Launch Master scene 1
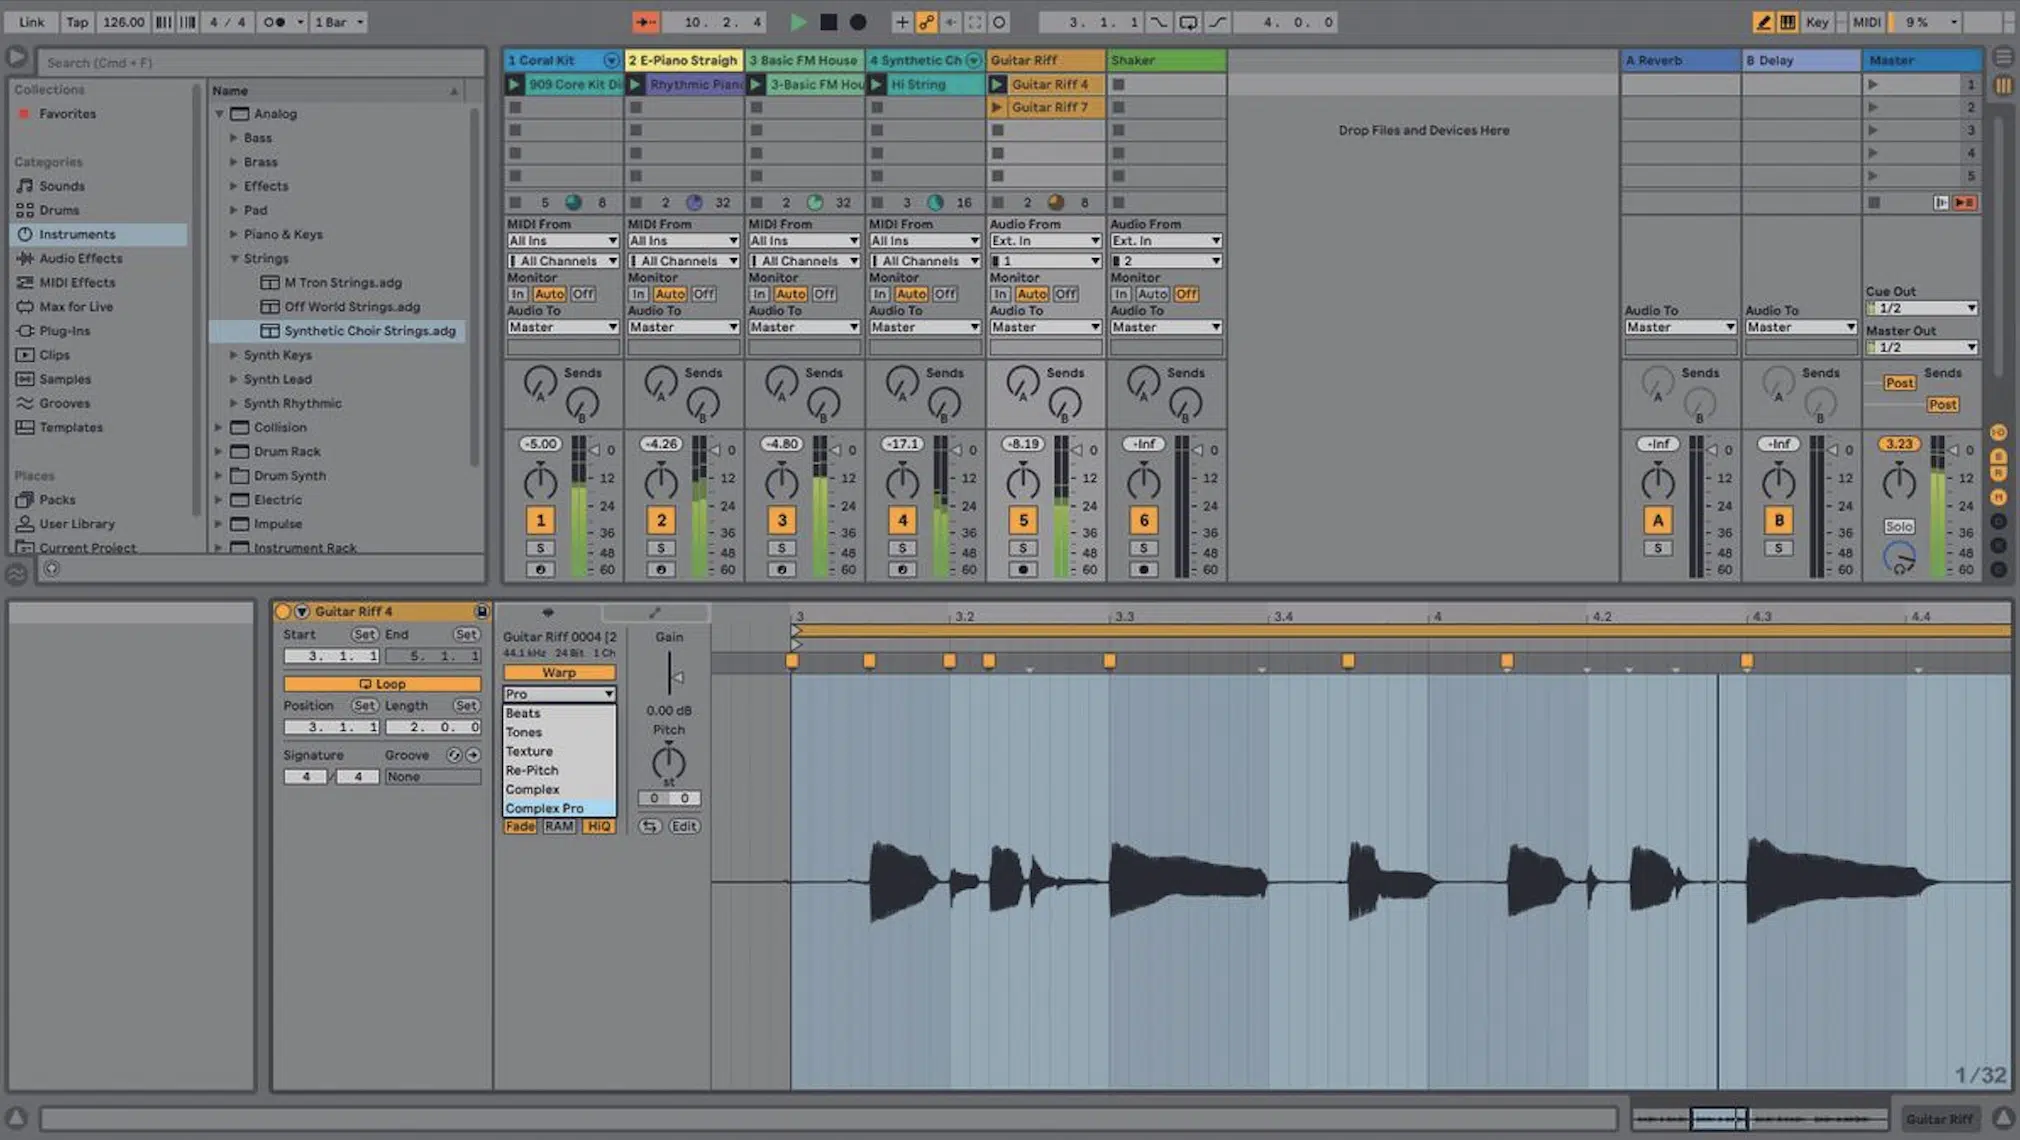 pyautogui.click(x=1873, y=85)
